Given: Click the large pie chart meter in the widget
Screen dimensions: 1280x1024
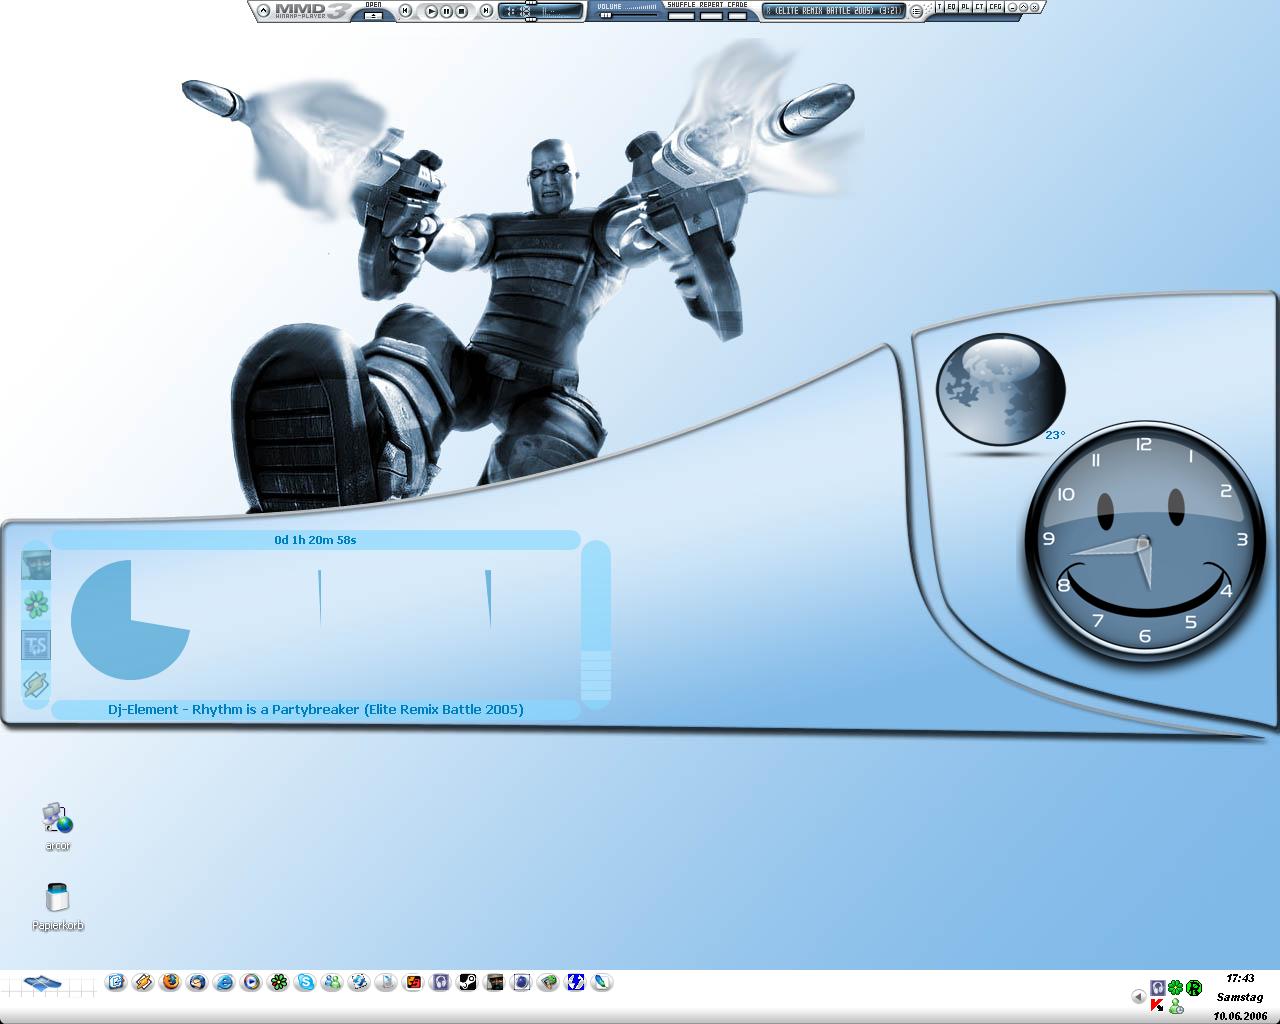Looking at the screenshot, I should click(130, 620).
